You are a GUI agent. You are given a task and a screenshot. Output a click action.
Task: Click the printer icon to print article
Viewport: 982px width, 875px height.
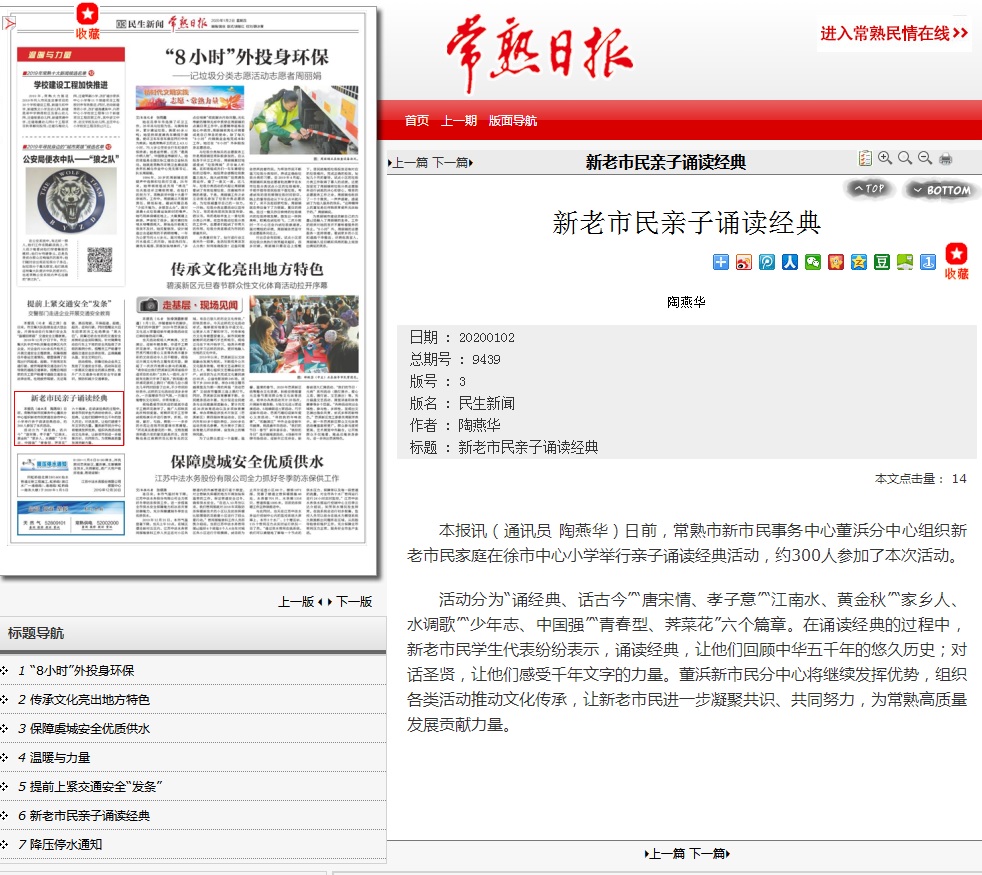pyautogui.click(x=946, y=158)
